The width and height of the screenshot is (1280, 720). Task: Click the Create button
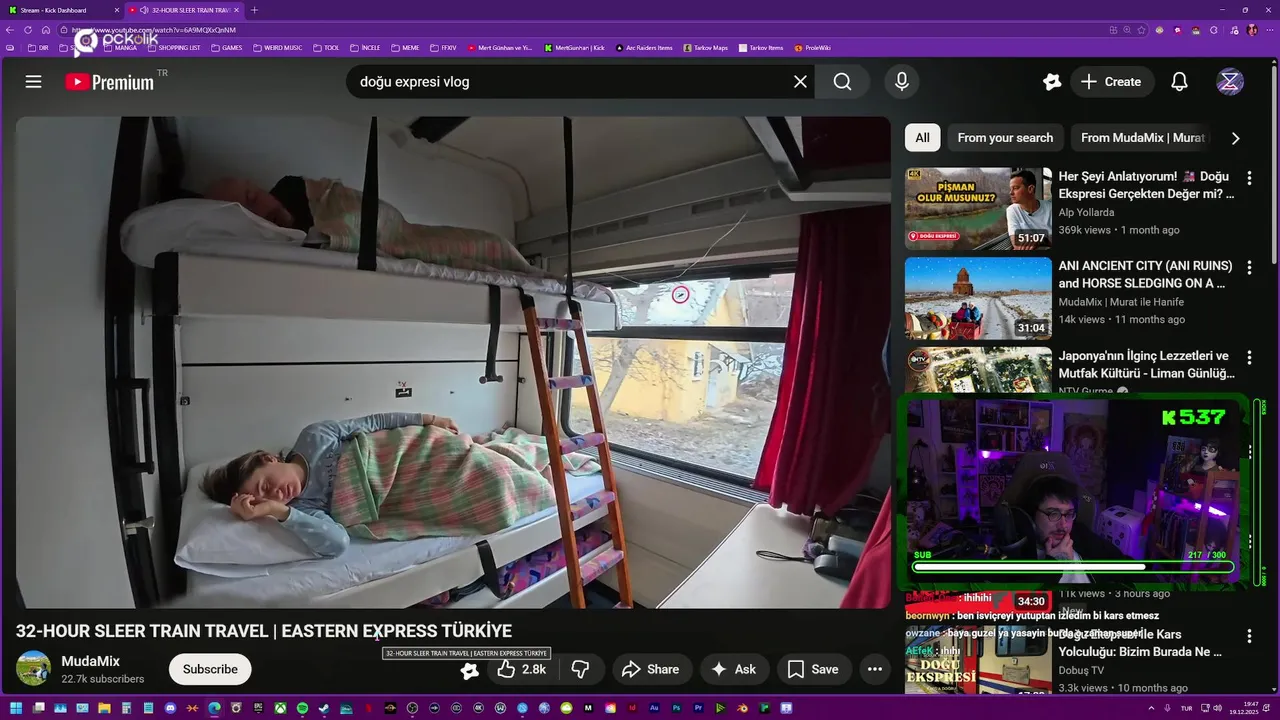coord(1111,82)
